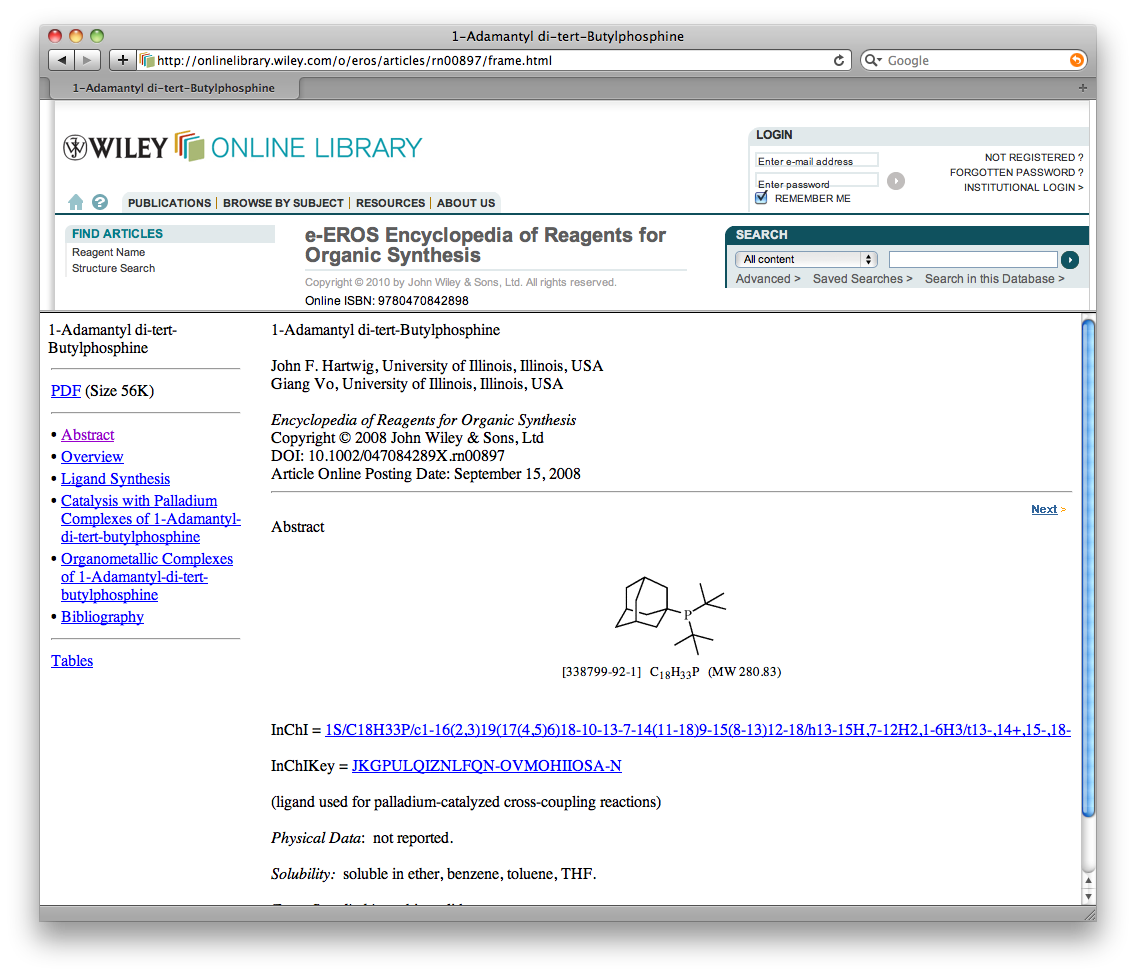Click the scroll down arrow on the content scrollbar
Screen dimensions: 1136x976
click(1087, 896)
